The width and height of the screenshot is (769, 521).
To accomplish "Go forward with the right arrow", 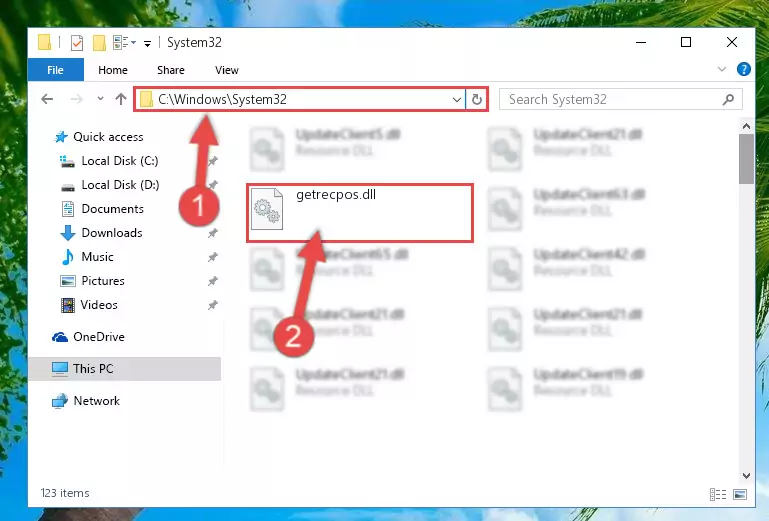I will click(77, 99).
